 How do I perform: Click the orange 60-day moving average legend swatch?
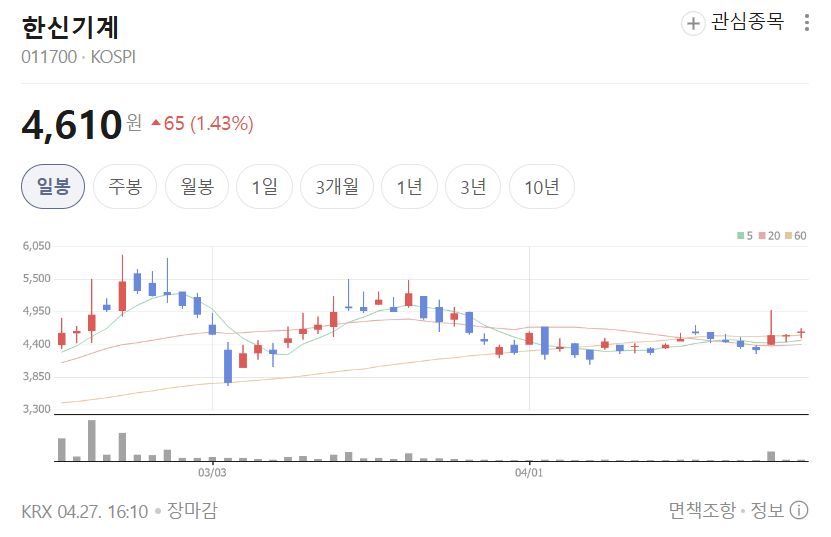coord(788,236)
